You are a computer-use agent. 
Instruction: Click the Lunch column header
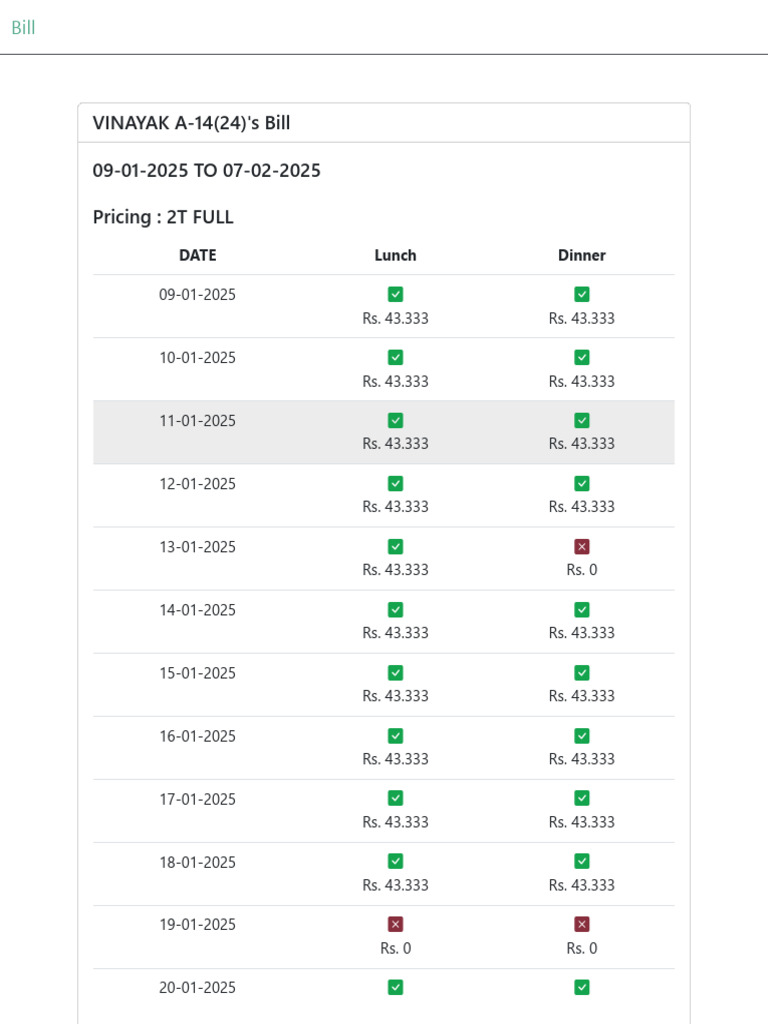tap(396, 255)
